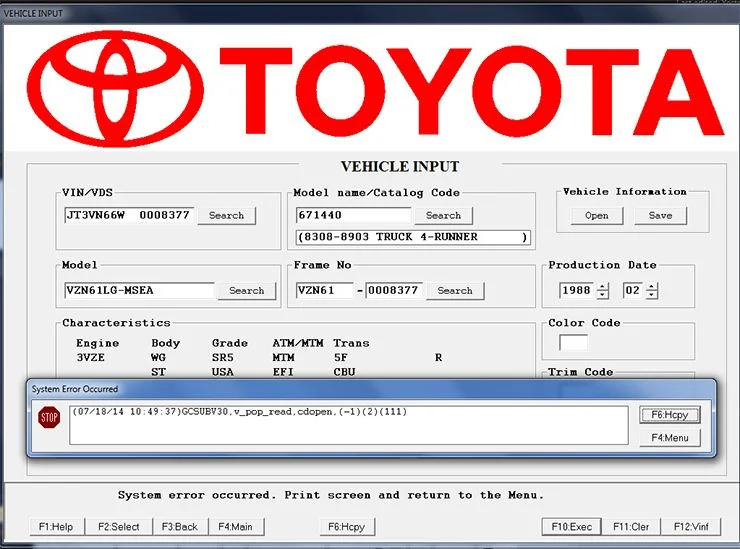Click the production year field 1988
The image size is (740, 549).
(x=577, y=290)
